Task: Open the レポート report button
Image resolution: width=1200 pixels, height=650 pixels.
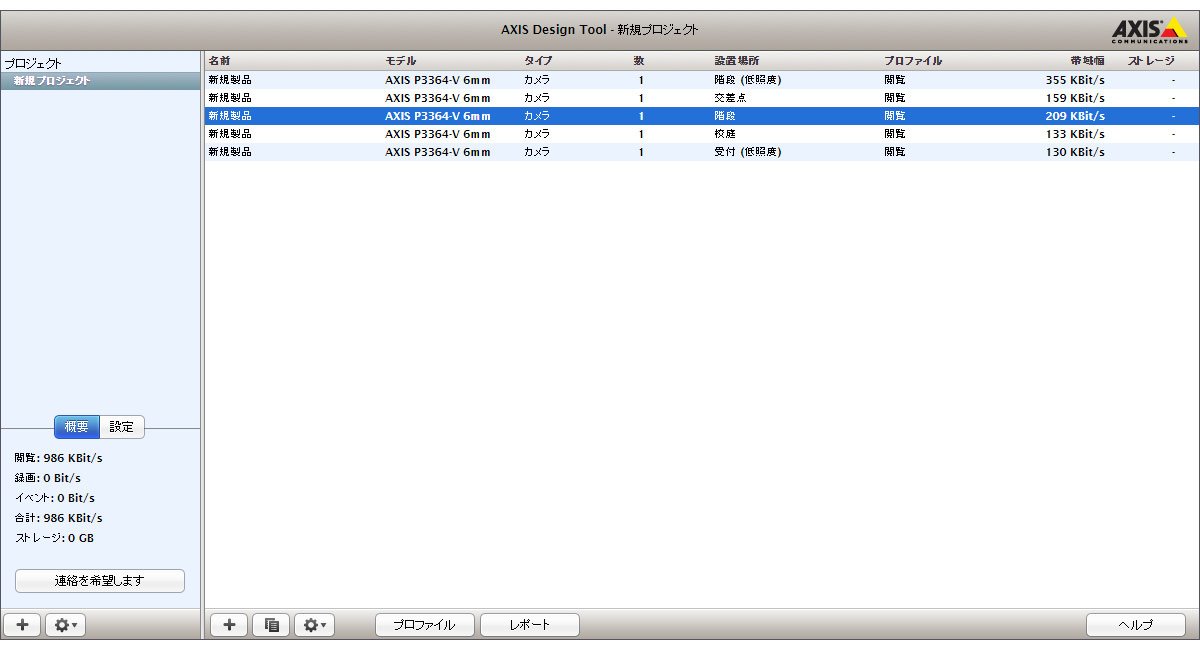Action: (x=530, y=625)
